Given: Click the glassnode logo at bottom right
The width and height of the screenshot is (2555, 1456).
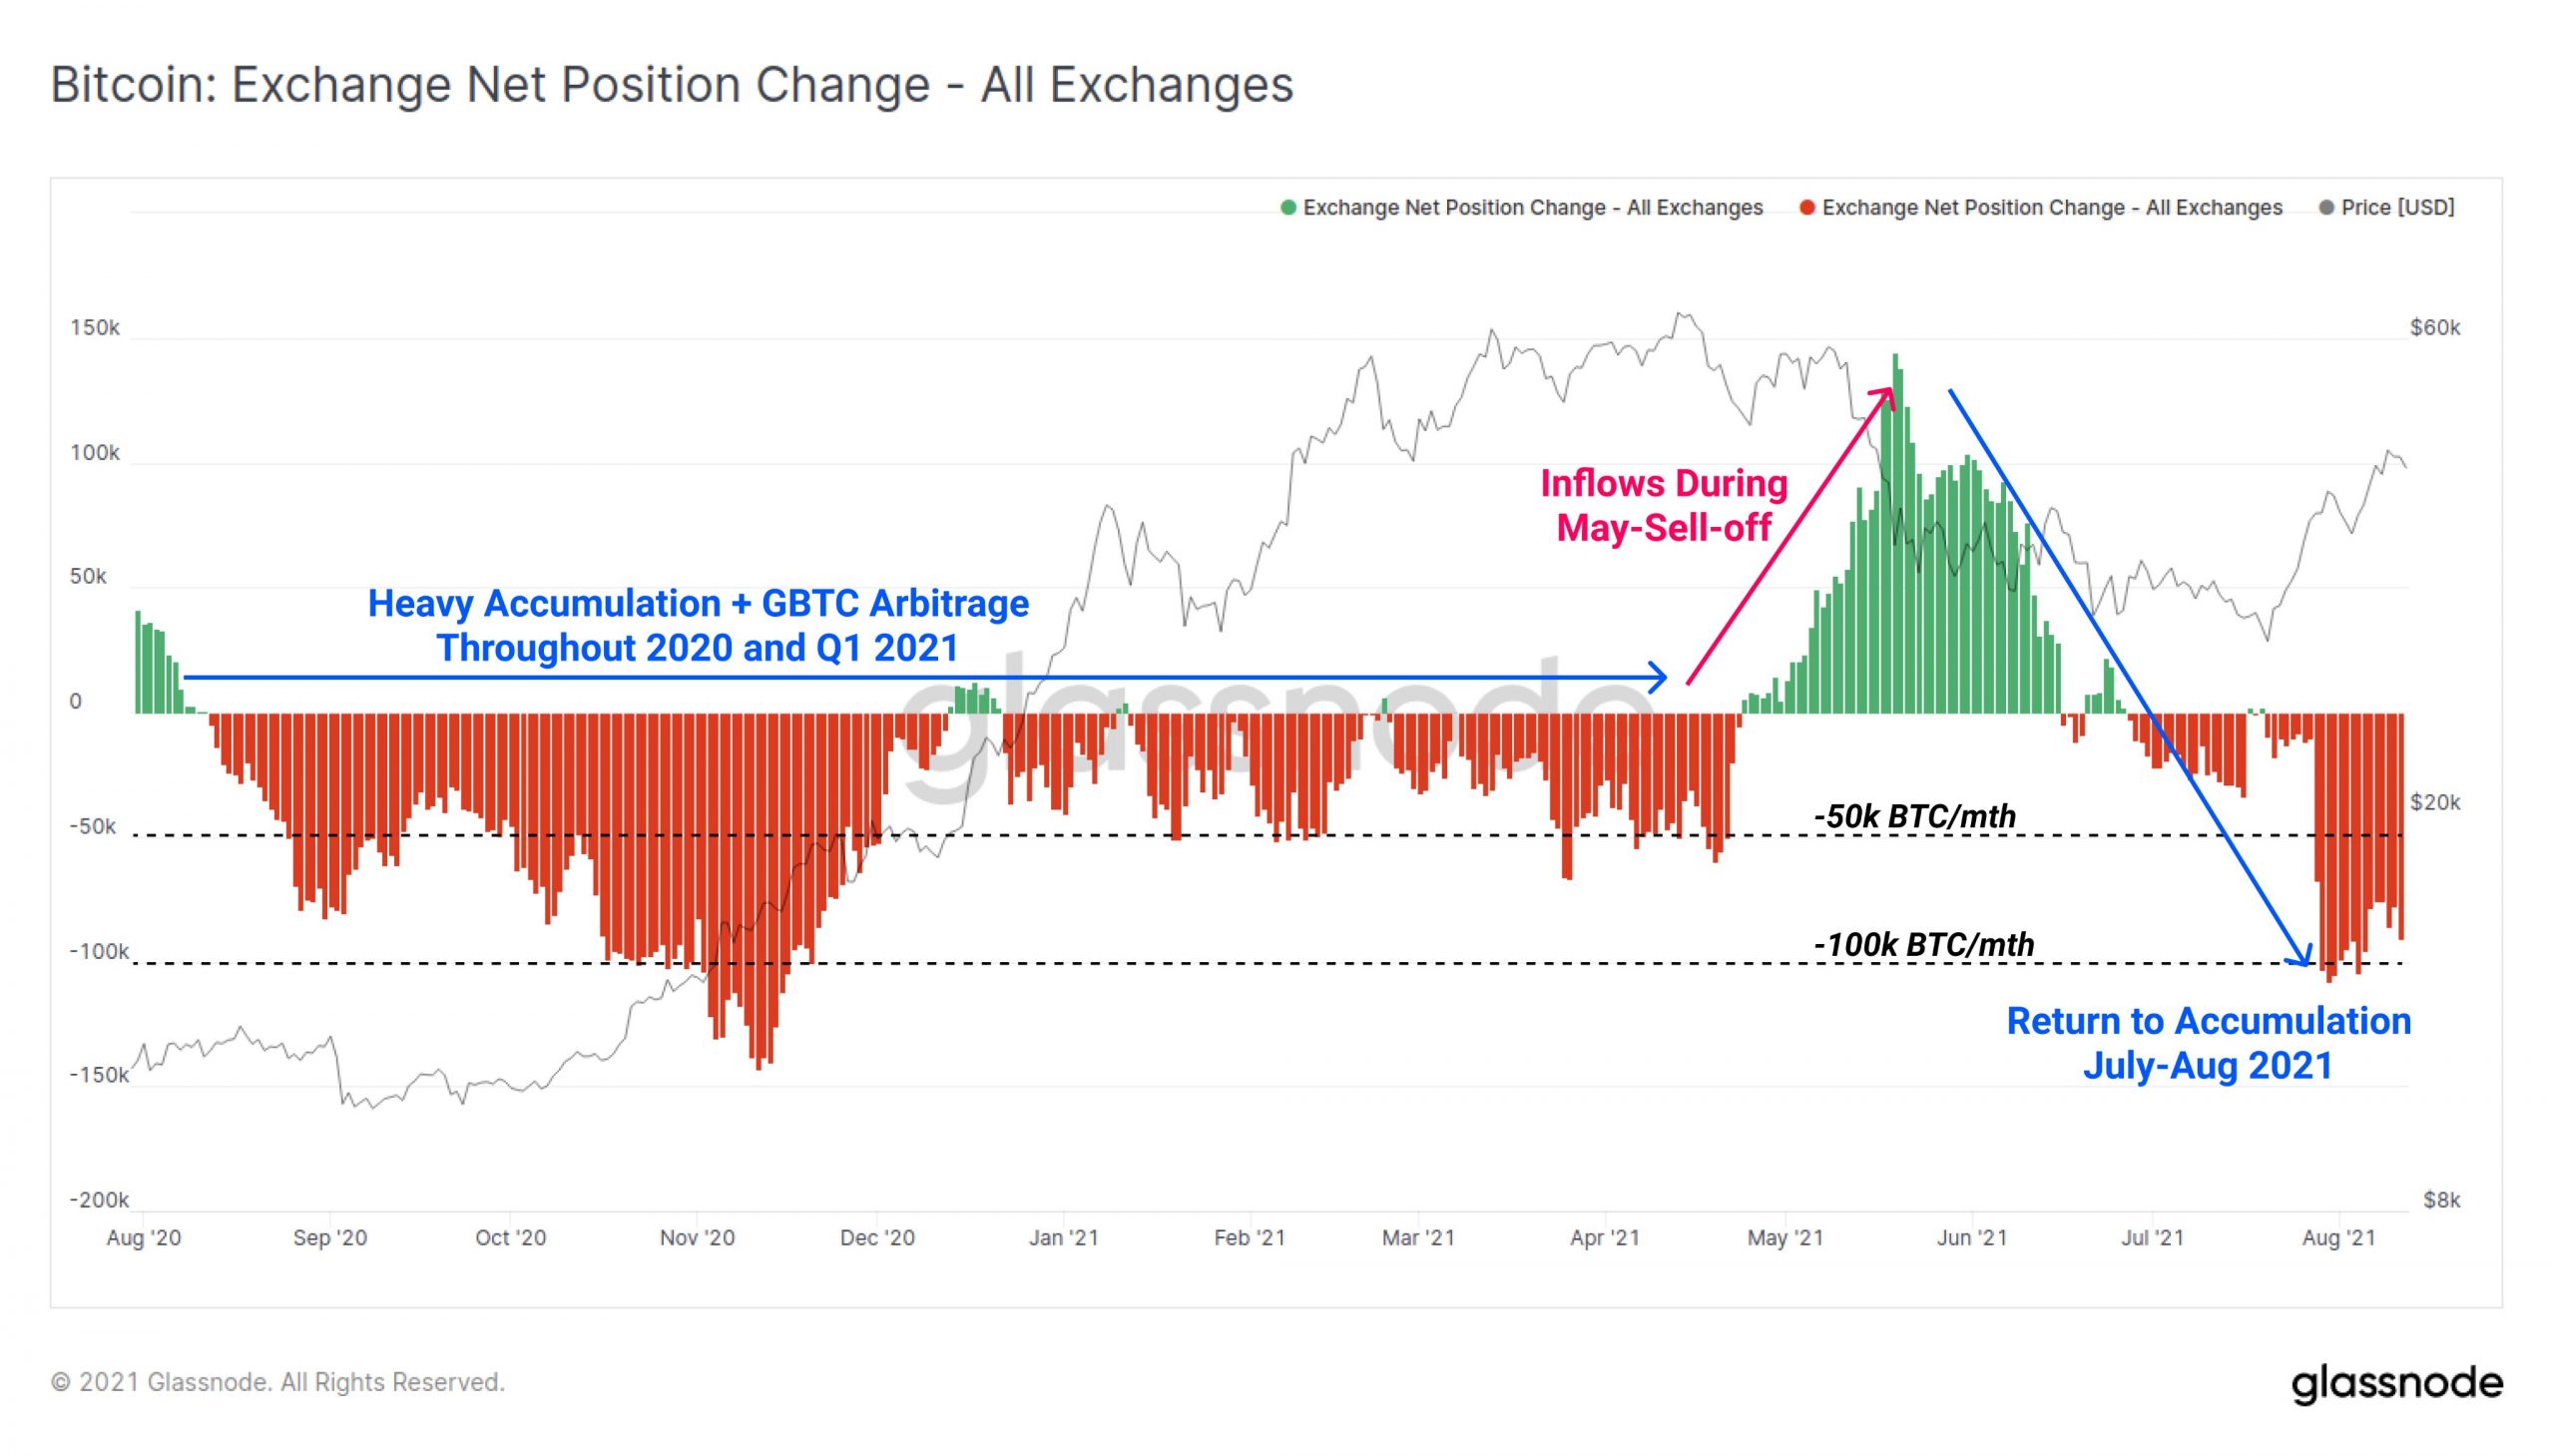Looking at the screenshot, I should (2396, 1383).
